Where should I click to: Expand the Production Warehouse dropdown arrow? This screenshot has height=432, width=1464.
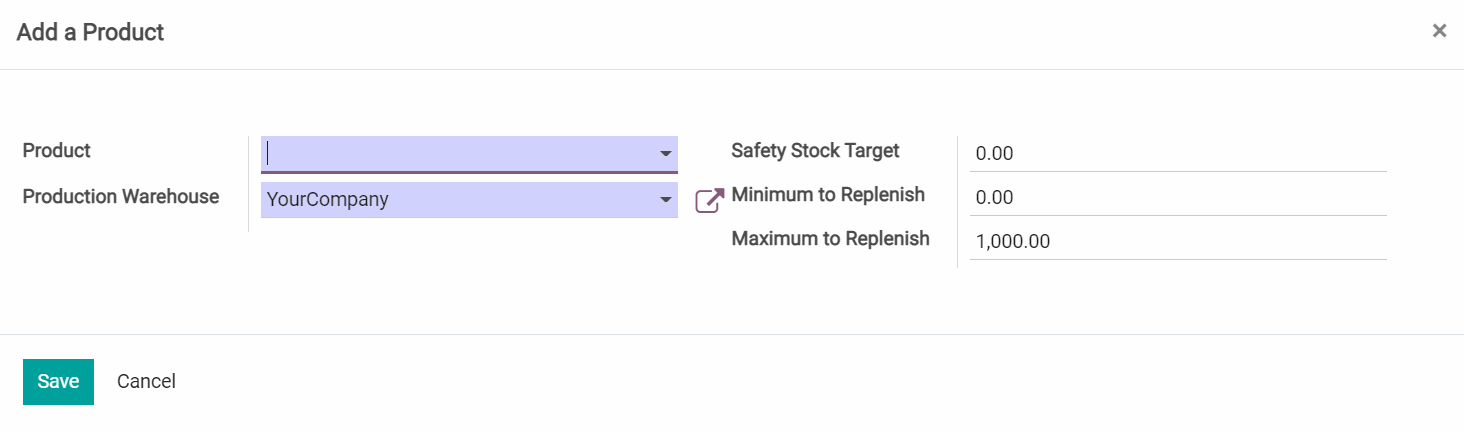(x=665, y=200)
